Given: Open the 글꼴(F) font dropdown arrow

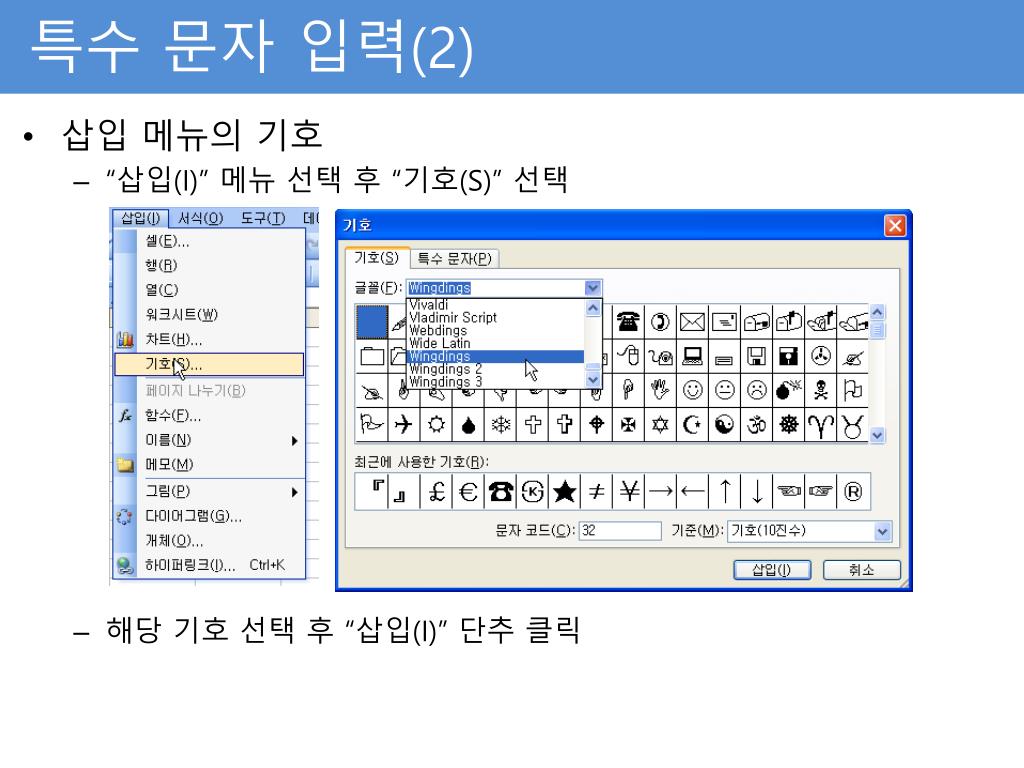Looking at the screenshot, I should [592, 288].
